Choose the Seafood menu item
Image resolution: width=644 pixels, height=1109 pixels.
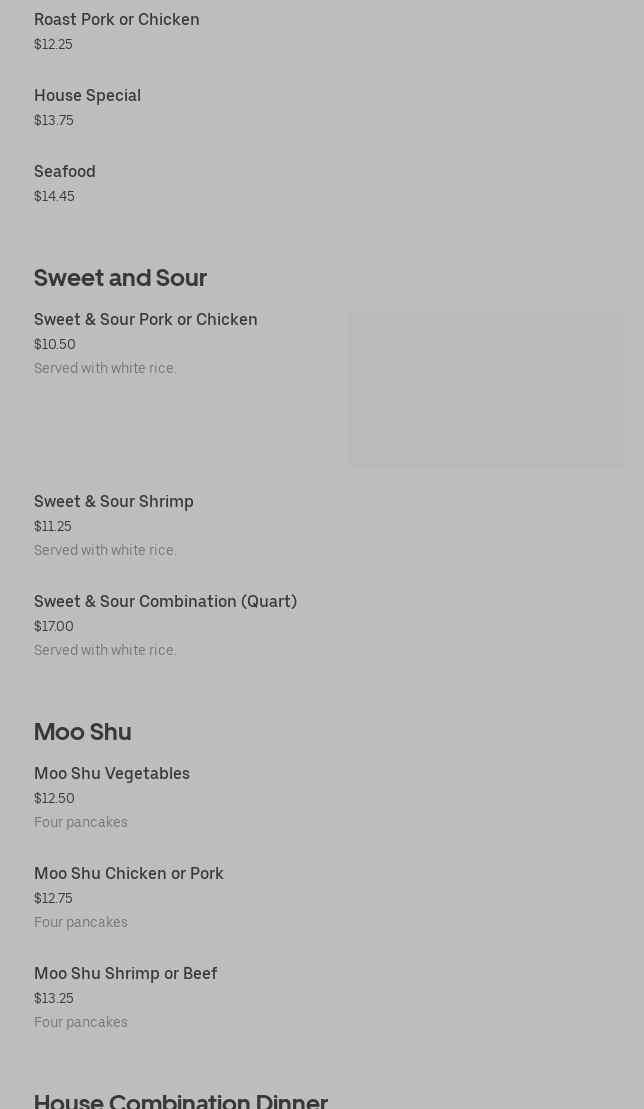[x=65, y=172]
